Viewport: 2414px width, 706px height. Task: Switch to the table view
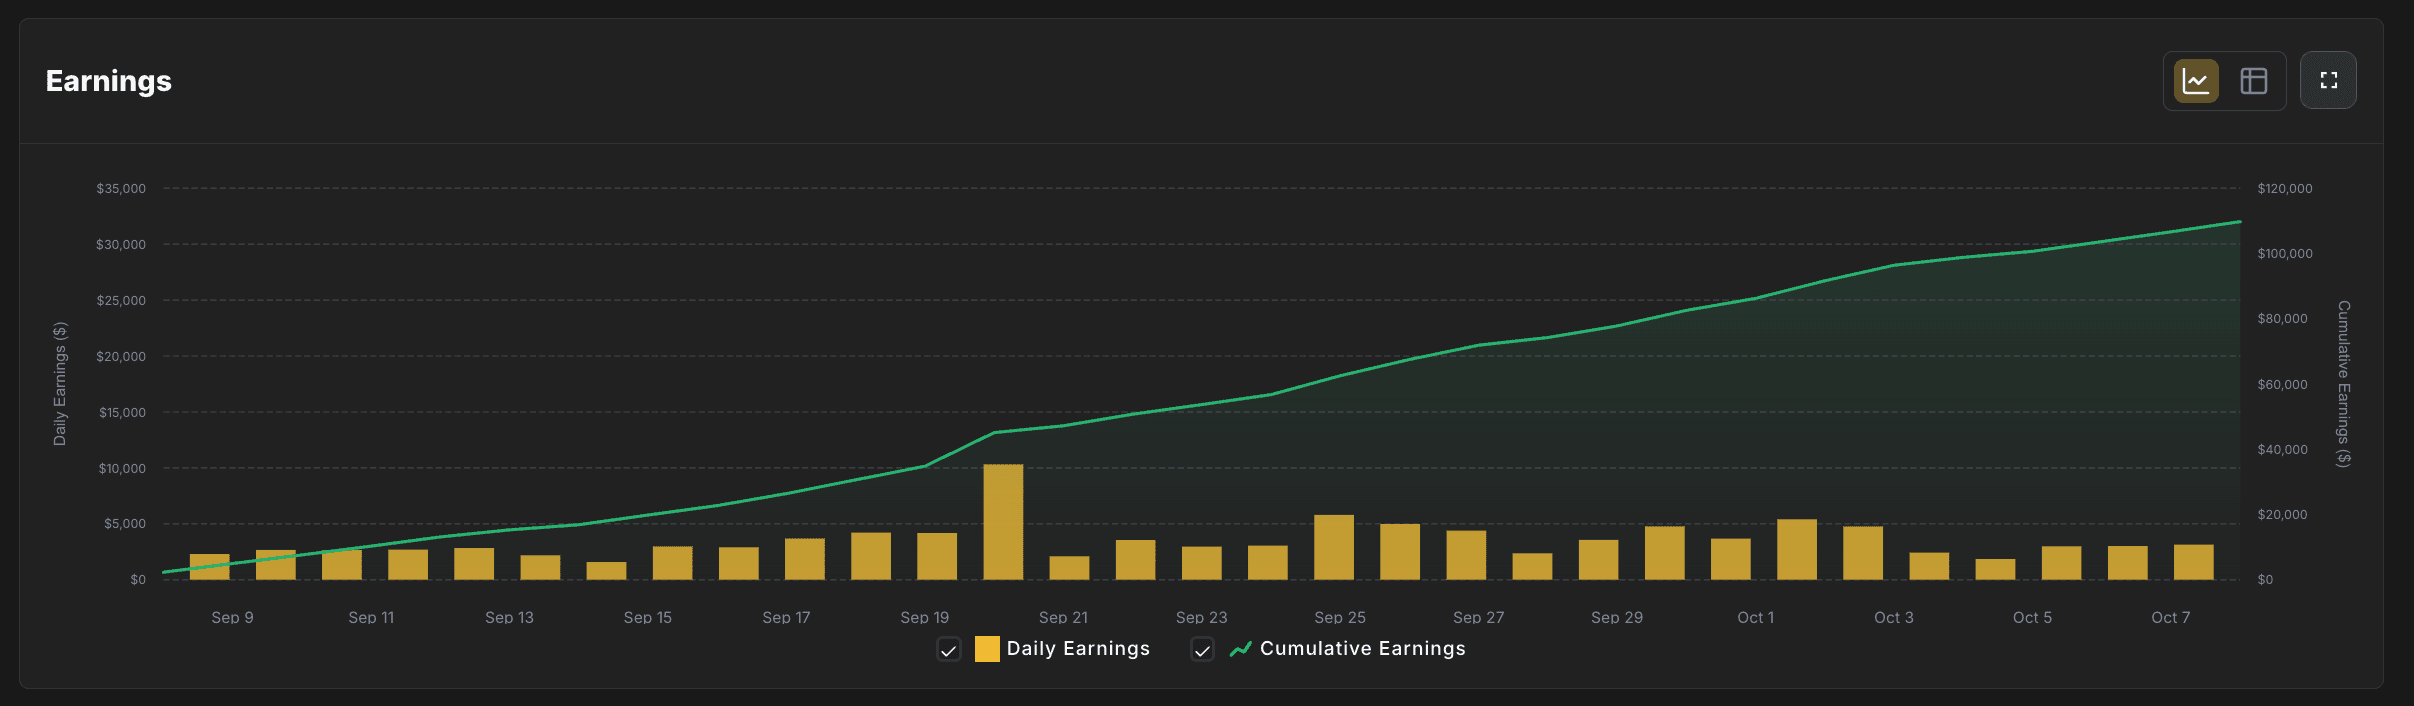2254,81
